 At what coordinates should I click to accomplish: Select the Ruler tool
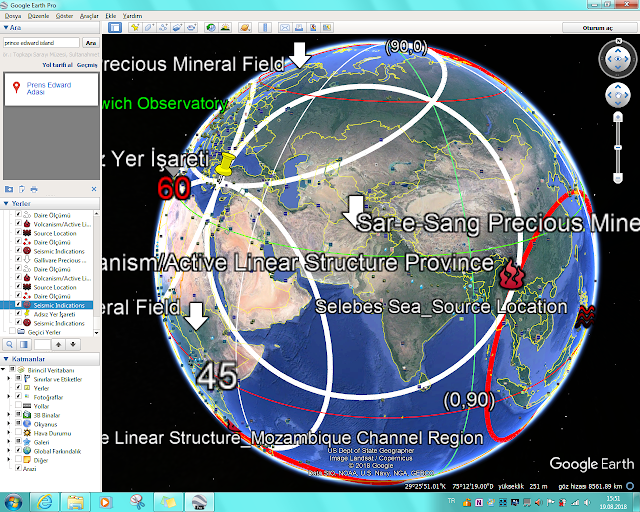pos(265,27)
